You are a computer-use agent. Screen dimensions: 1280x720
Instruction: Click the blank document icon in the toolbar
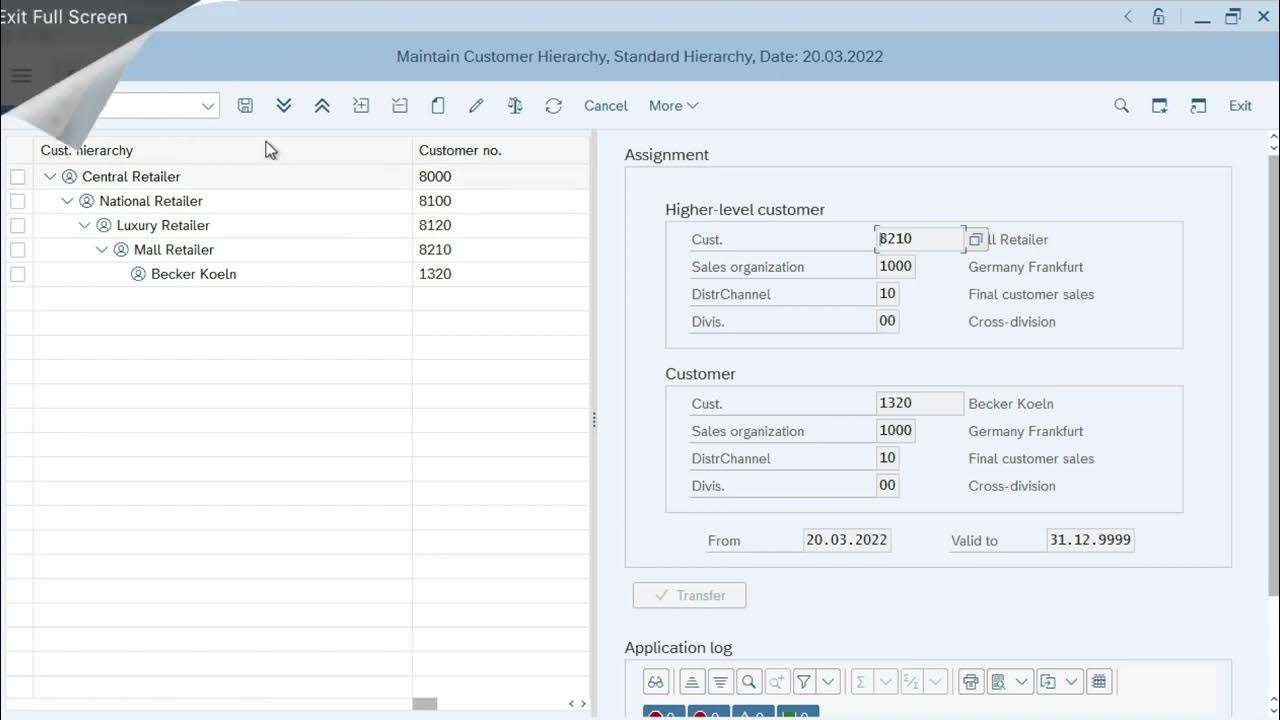[438, 106]
